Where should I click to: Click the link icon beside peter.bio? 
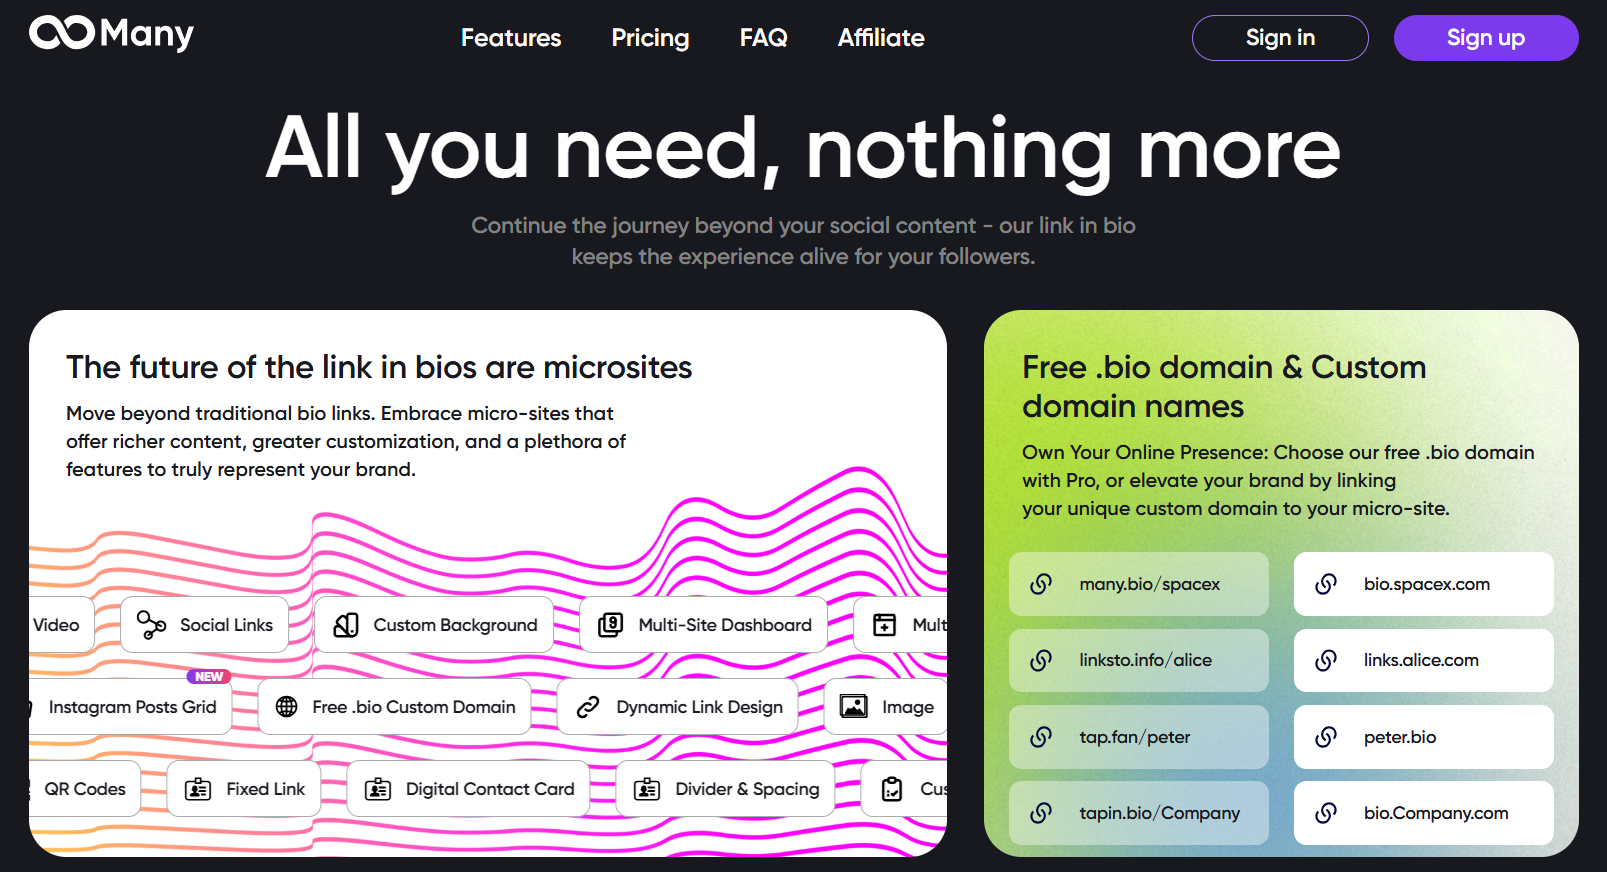[x=1326, y=737]
